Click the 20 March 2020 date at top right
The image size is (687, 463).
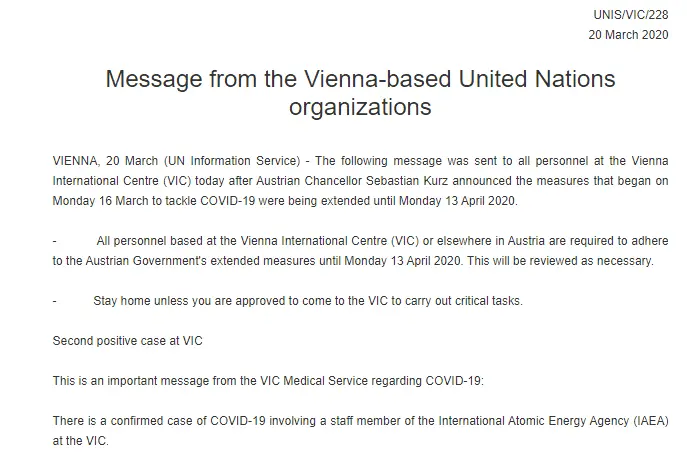[626, 34]
